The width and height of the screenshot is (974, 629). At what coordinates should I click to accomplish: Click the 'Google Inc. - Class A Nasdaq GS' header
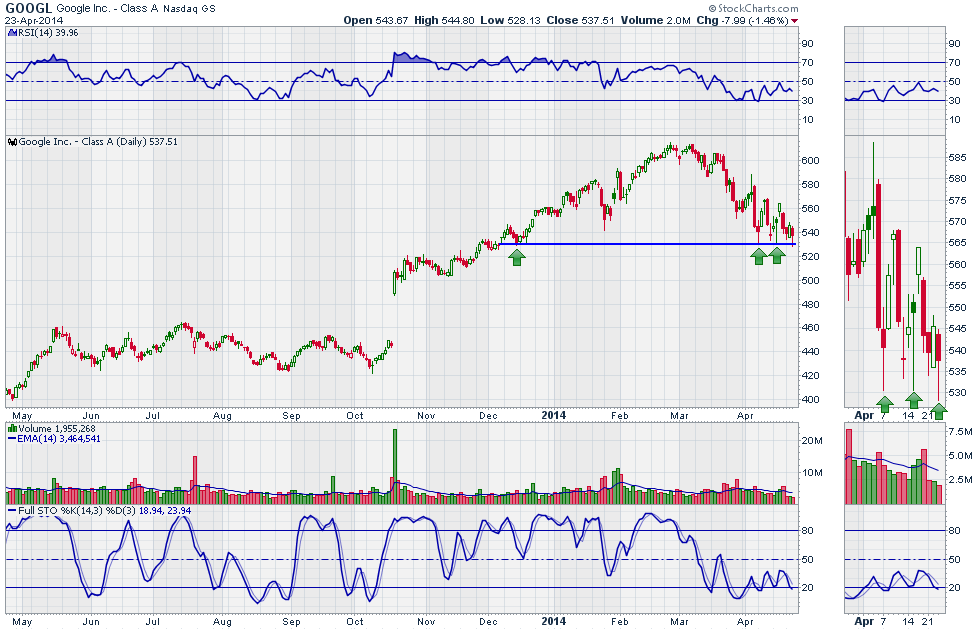(135, 9)
